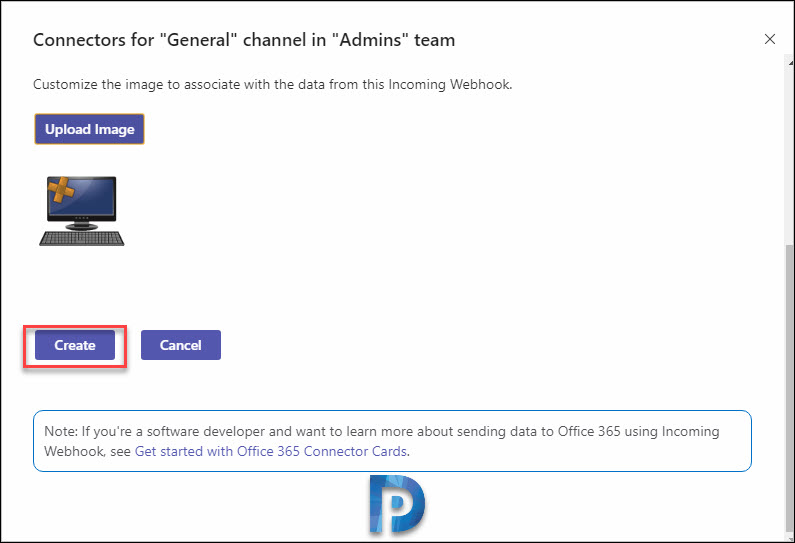Click the Upload Image button
The width and height of the screenshot is (795, 543).
[89, 129]
